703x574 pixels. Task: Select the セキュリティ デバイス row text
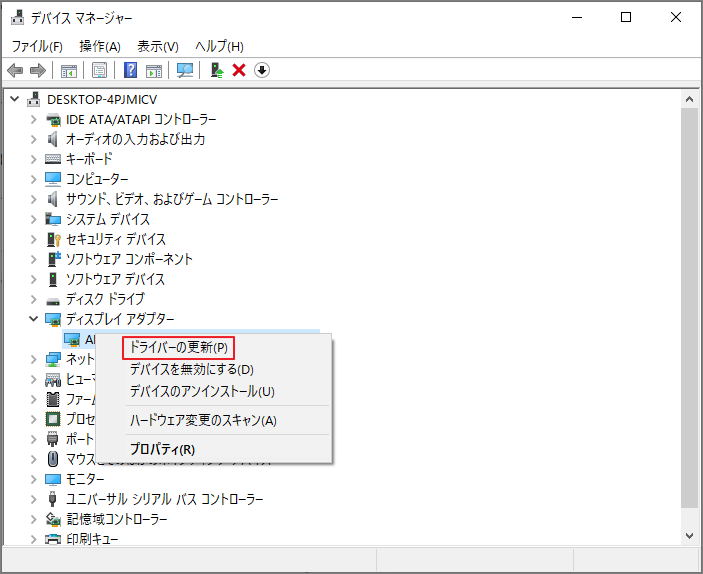click(116, 239)
